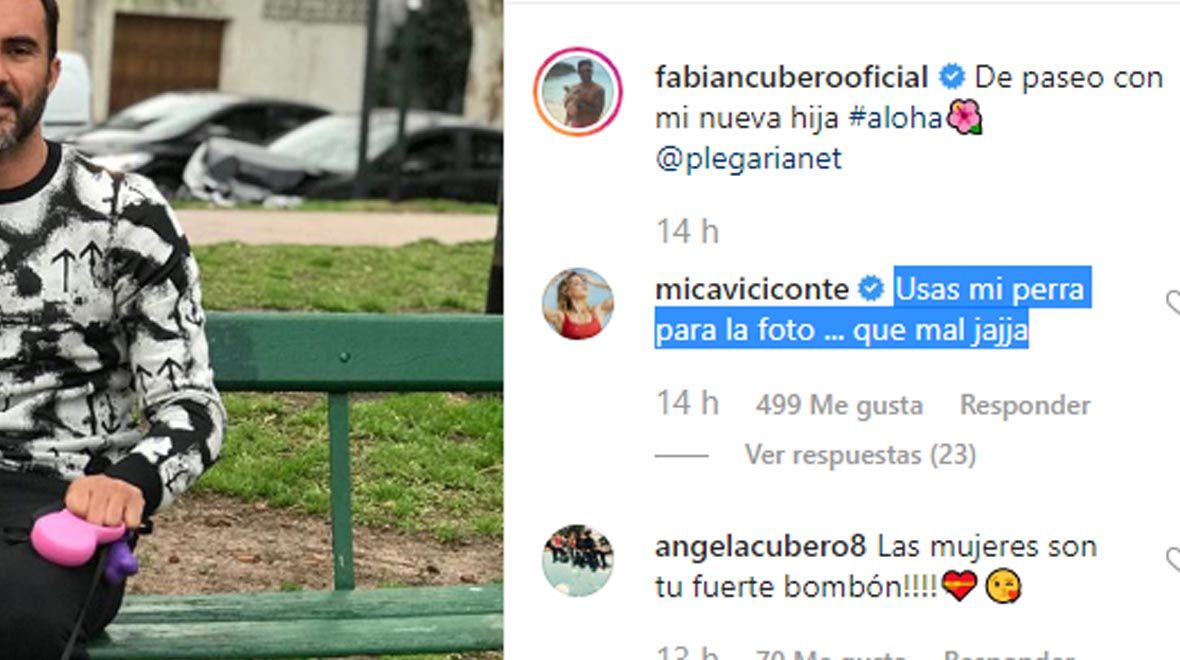This screenshot has width=1180, height=660.
Task: Click fabiancuberooficial's blue verified badge
Action: pos(951,77)
